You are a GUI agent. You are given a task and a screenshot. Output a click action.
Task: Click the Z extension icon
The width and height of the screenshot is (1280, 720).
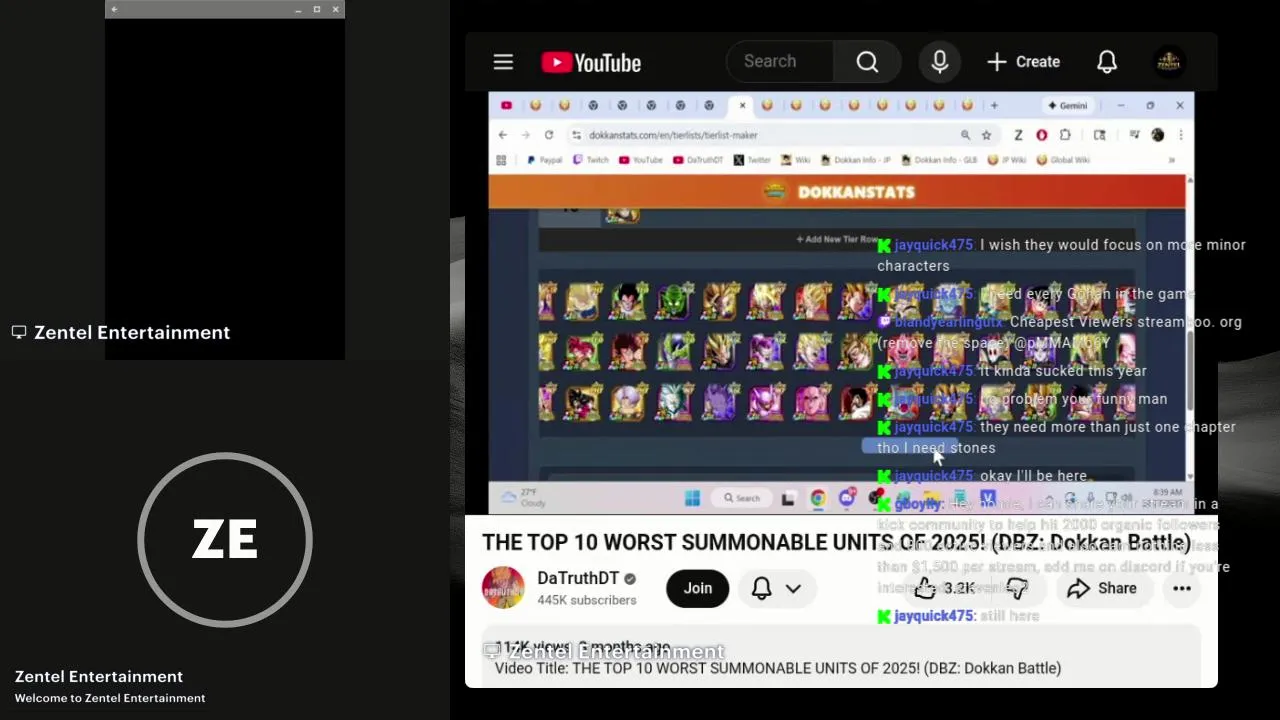tap(1018, 135)
